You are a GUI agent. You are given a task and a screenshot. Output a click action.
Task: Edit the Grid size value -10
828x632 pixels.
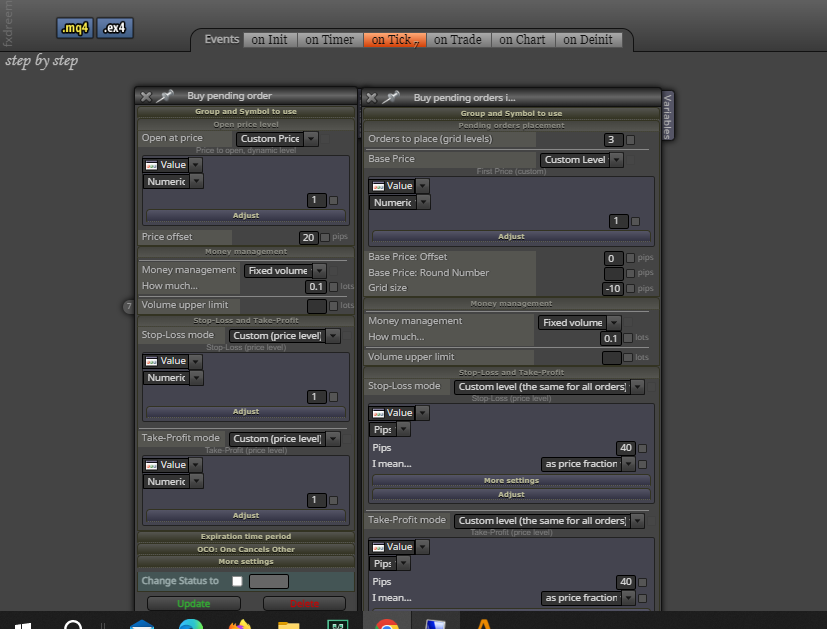613,289
